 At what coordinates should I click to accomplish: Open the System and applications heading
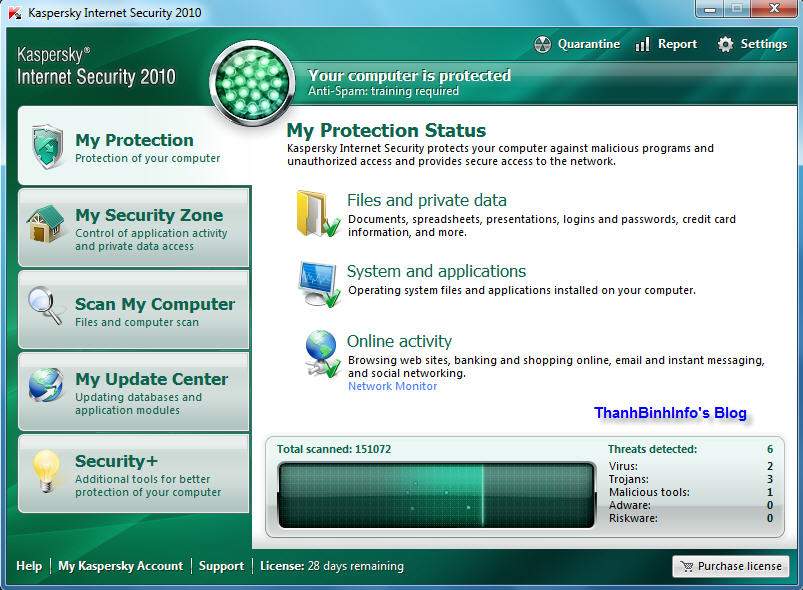click(436, 271)
